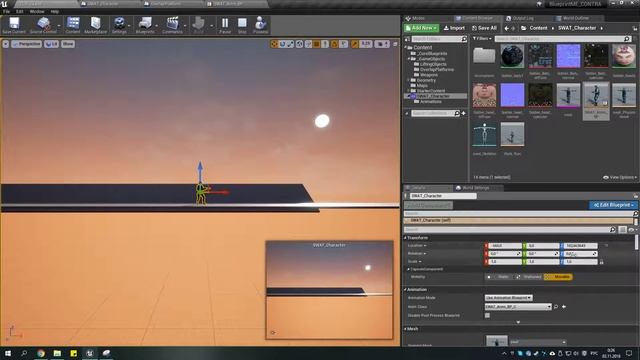Go back in Content Browser history

[x=507, y=28]
